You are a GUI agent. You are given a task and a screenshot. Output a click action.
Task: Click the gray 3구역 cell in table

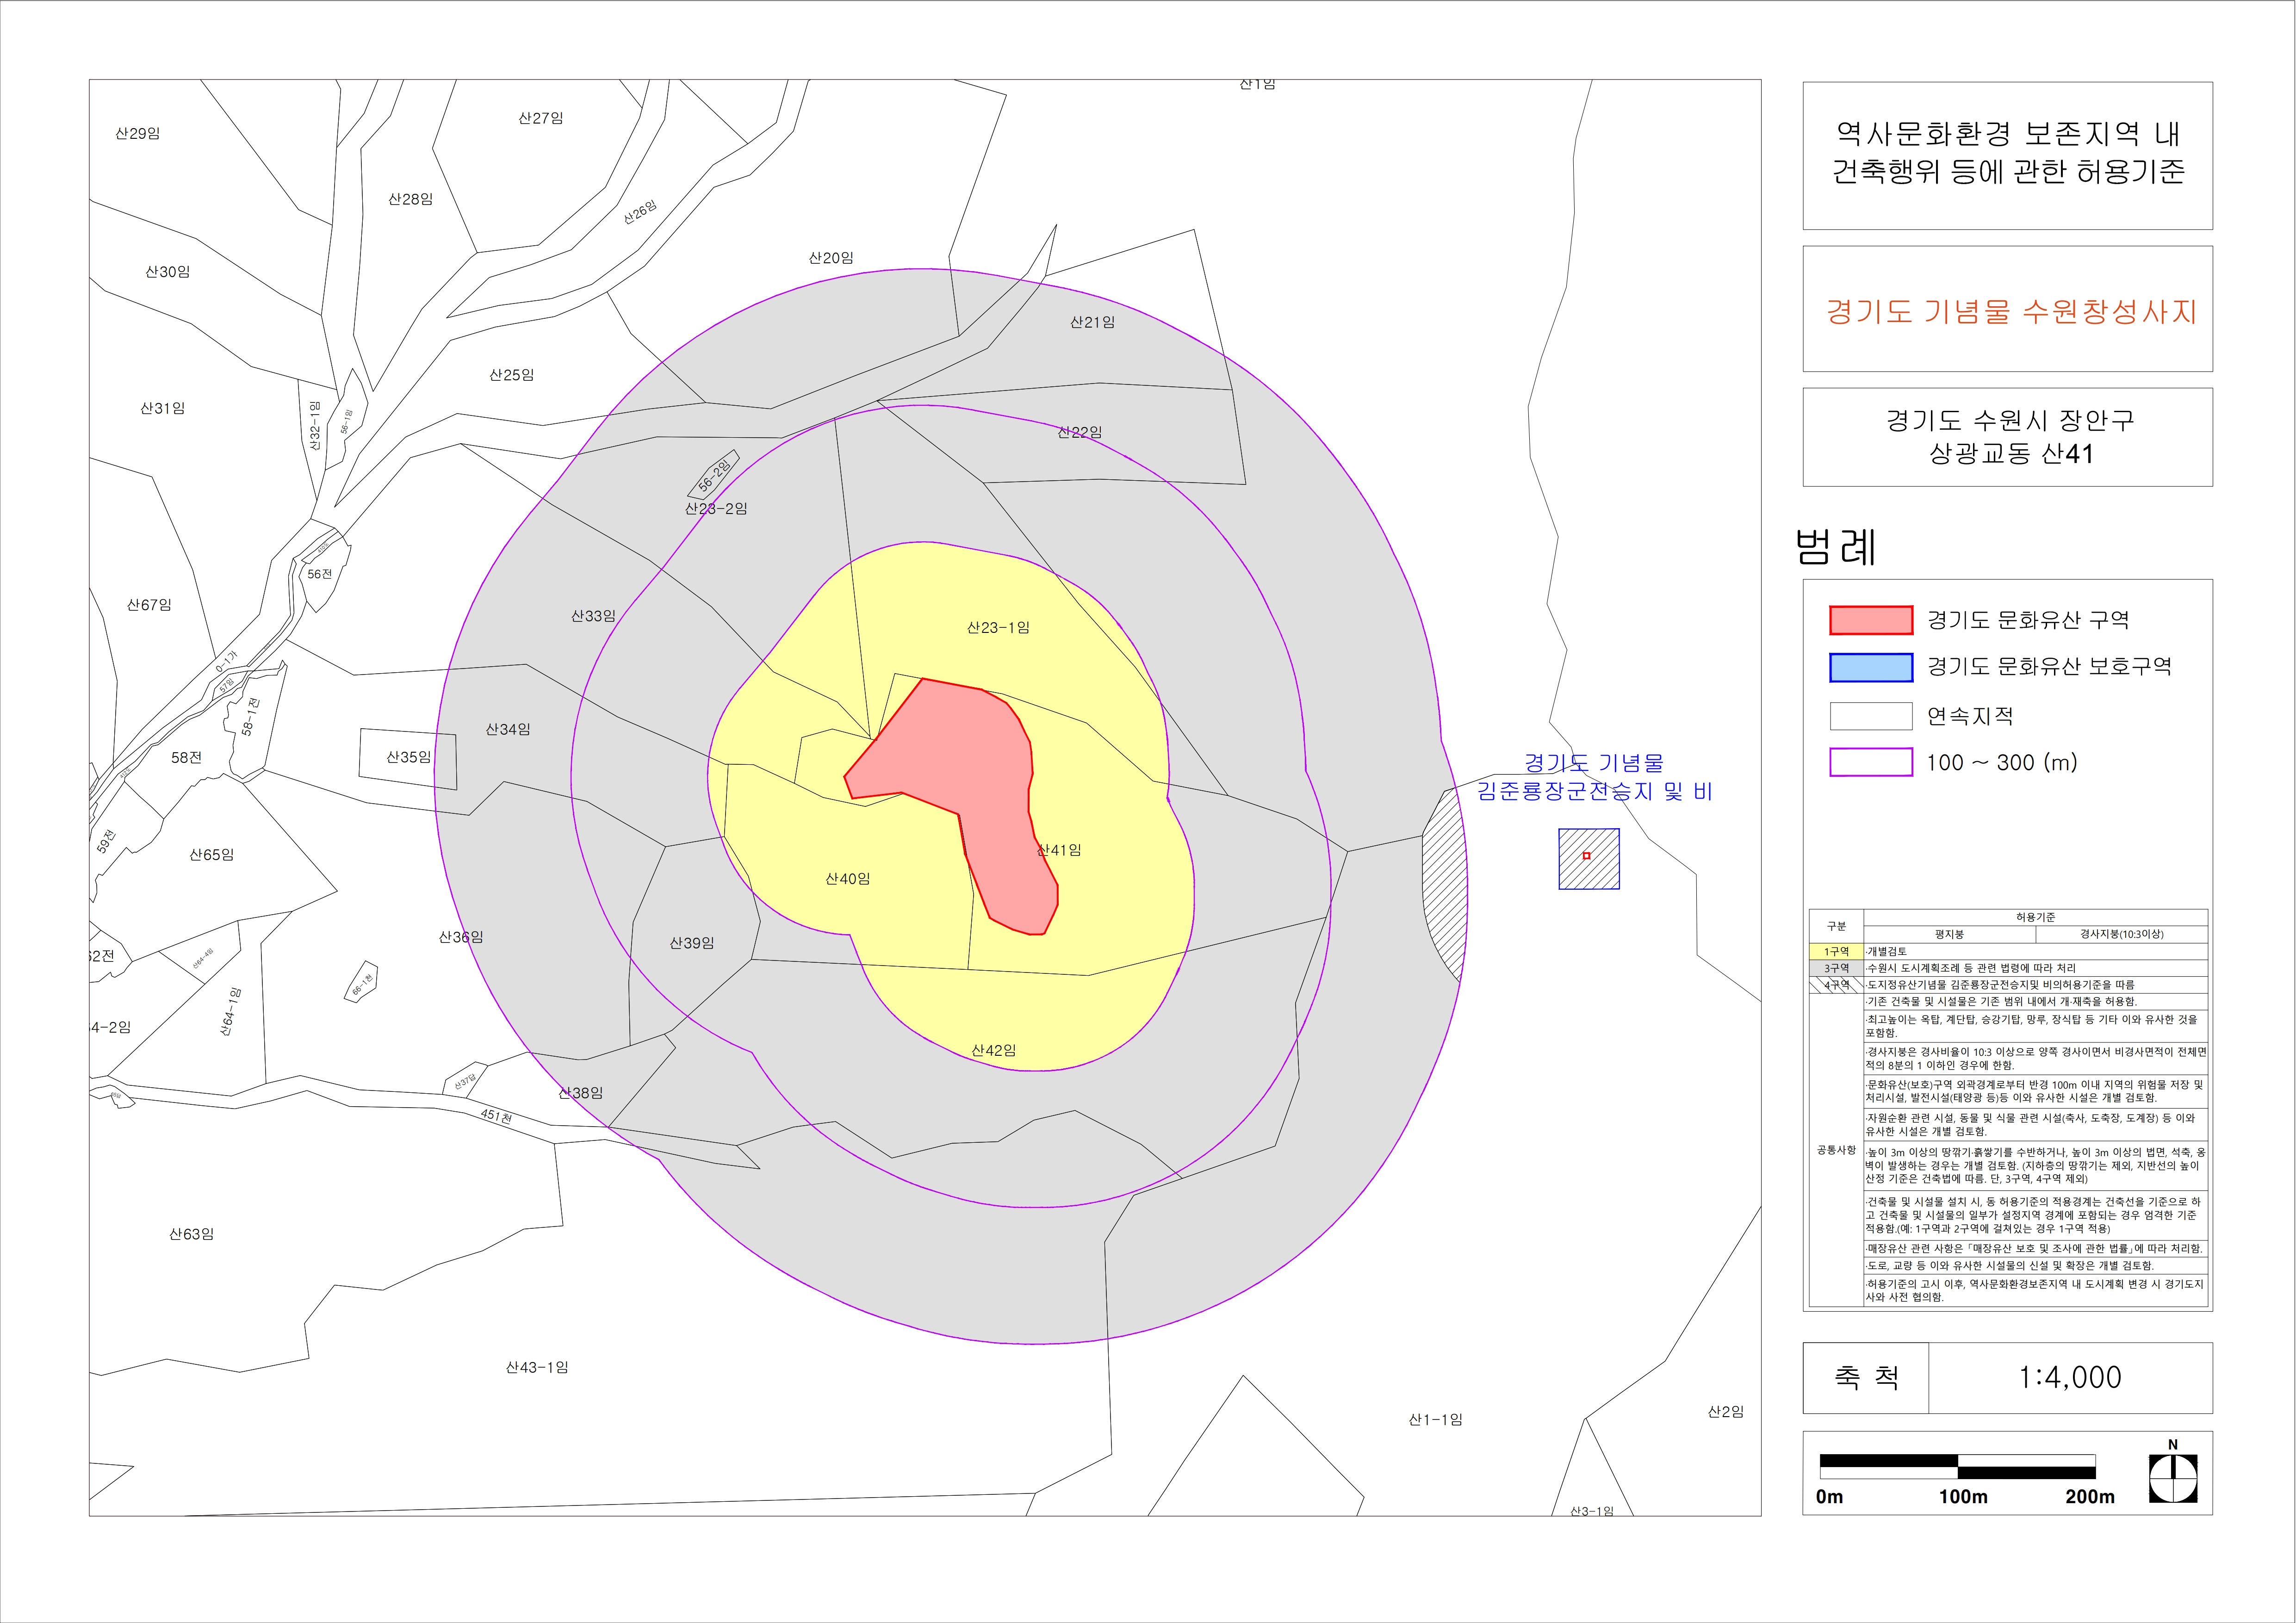tap(1836, 968)
